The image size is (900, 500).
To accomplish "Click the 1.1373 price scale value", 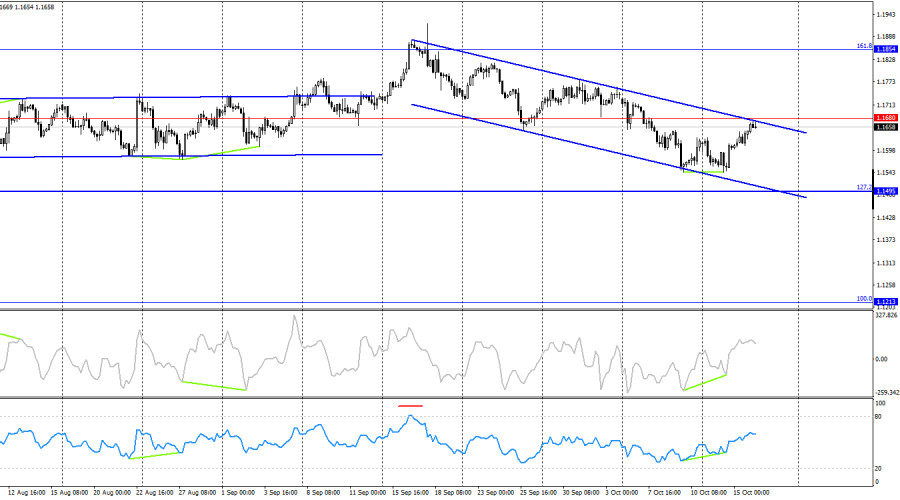I will click(x=887, y=239).
